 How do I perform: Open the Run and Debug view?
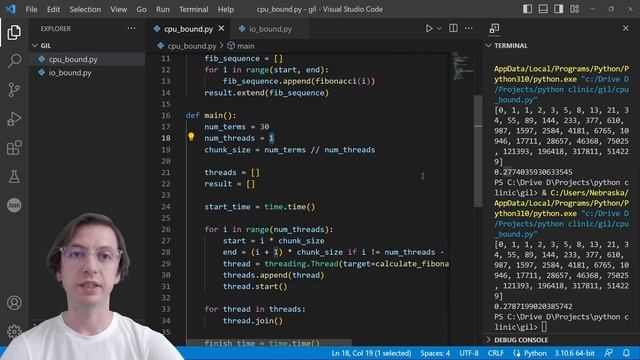14,119
